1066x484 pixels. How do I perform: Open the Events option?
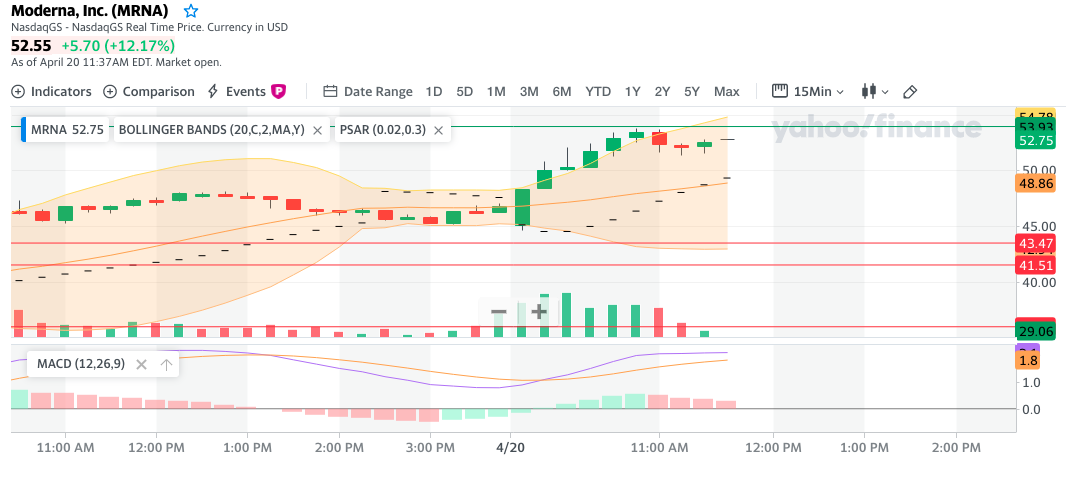point(245,91)
